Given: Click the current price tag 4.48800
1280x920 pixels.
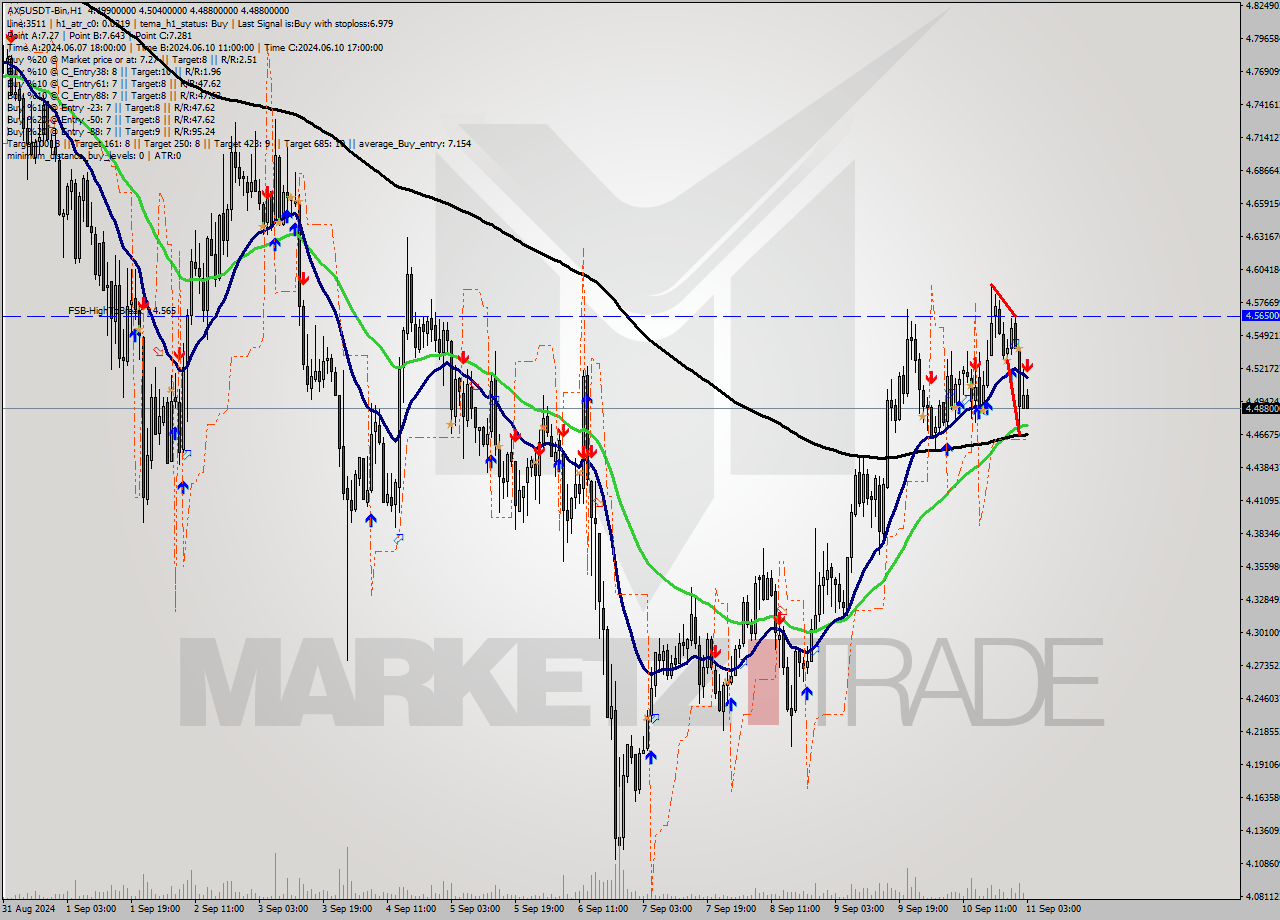Looking at the screenshot, I should (1260, 408).
